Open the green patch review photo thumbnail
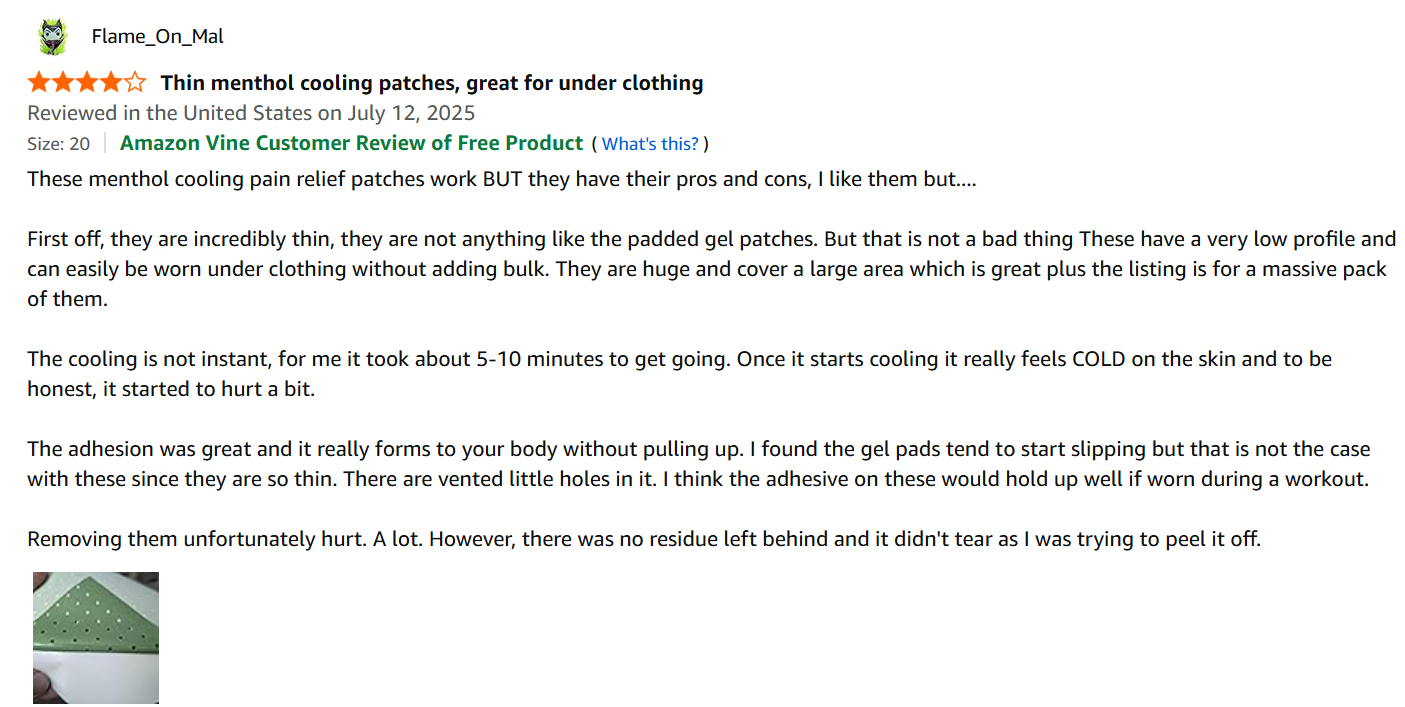This screenshot has height=707, width=1405. pos(96,638)
